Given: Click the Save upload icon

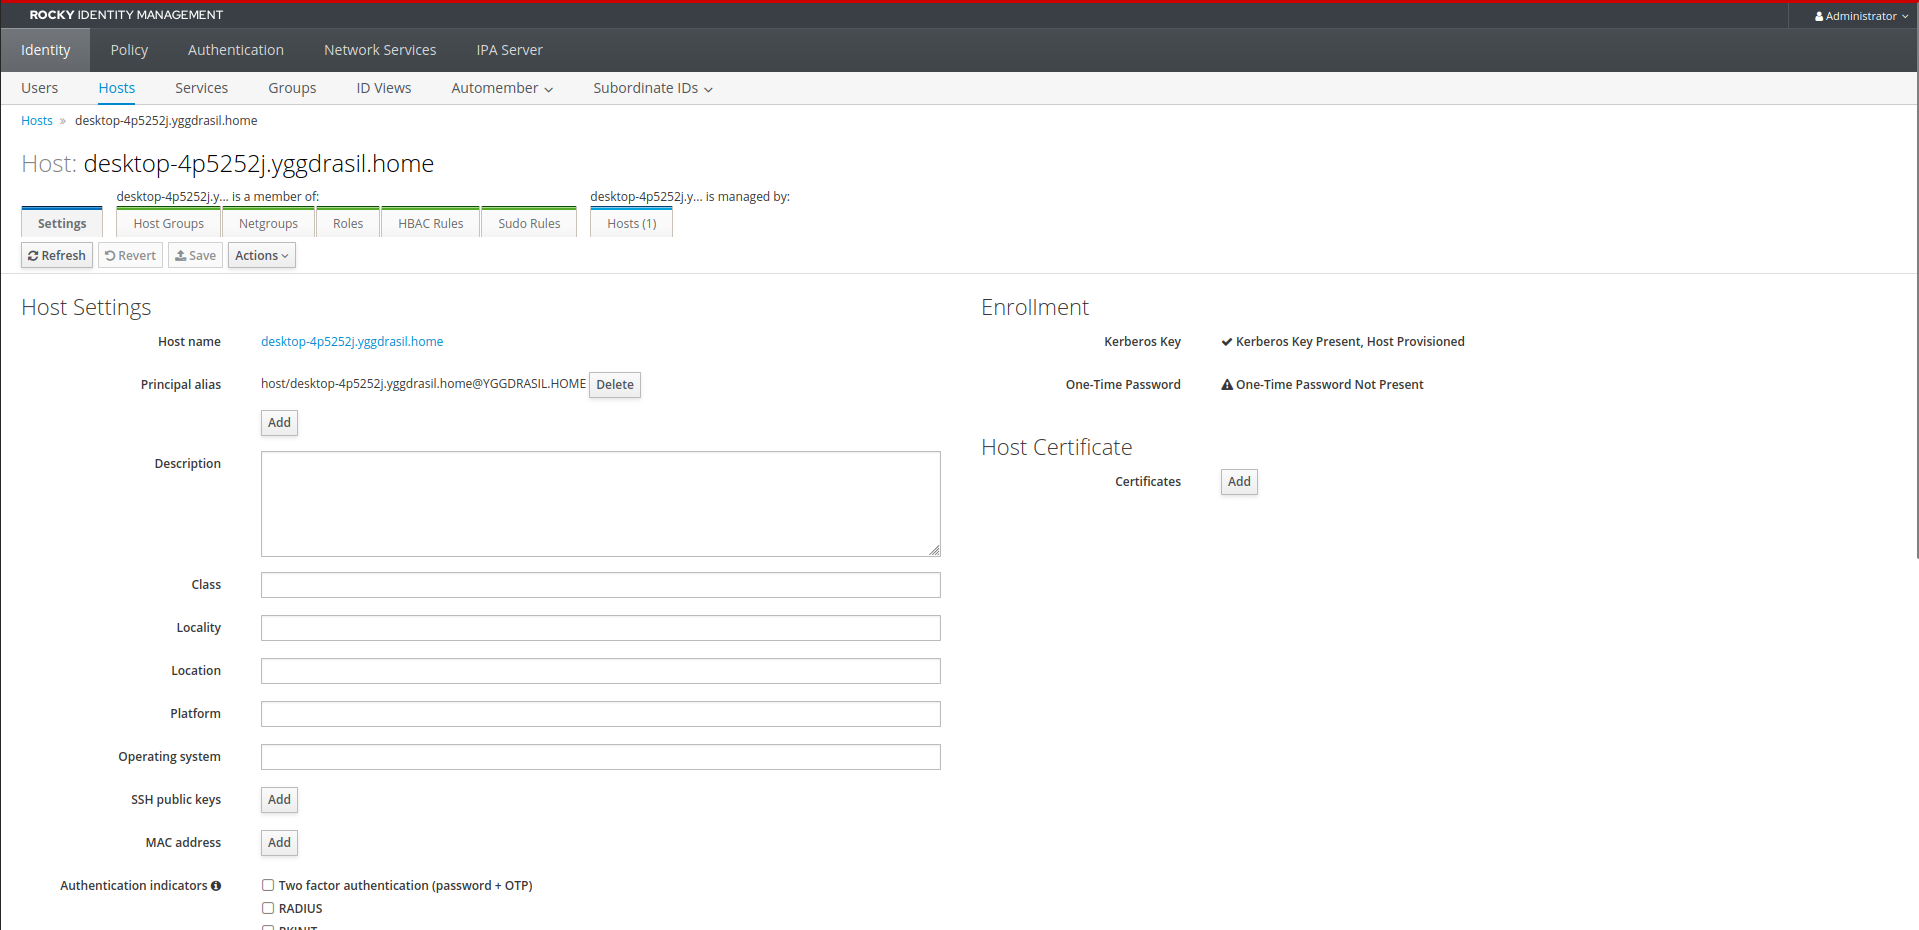Looking at the screenshot, I should click(181, 256).
